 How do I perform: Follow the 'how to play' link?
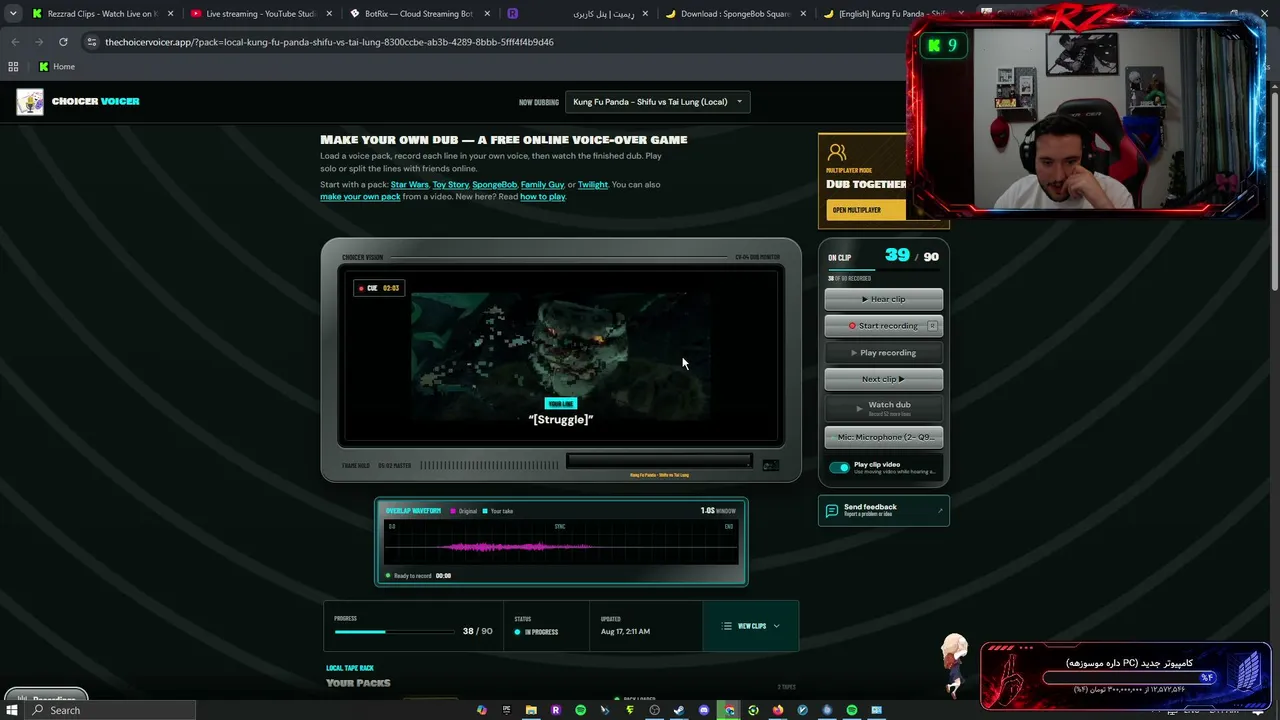[543, 197]
